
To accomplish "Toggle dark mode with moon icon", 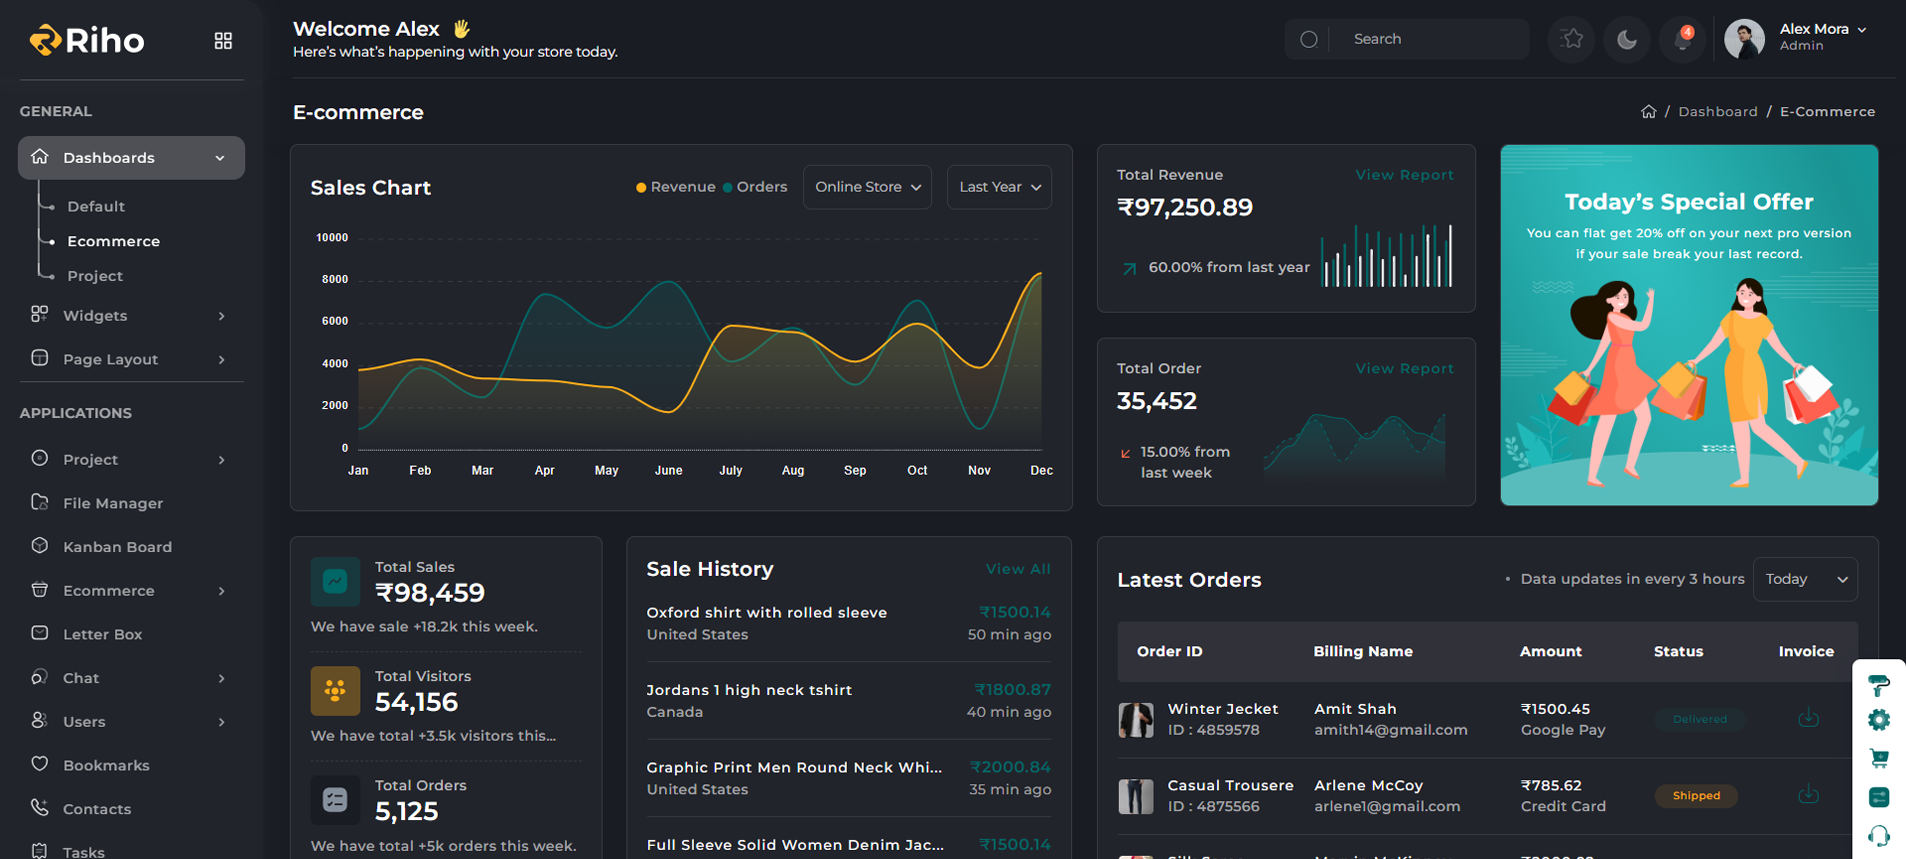I will [x=1627, y=40].
